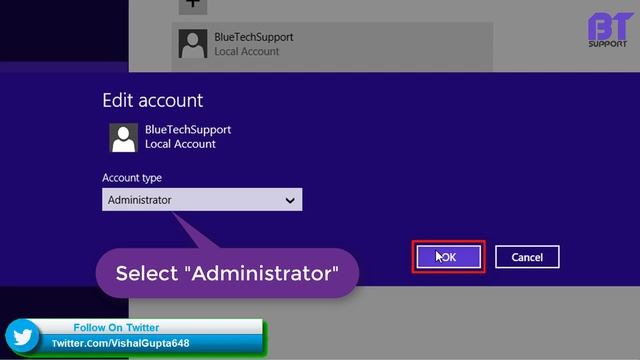Select the BlueTechSupport account avatar in background list

pos(193,44)
